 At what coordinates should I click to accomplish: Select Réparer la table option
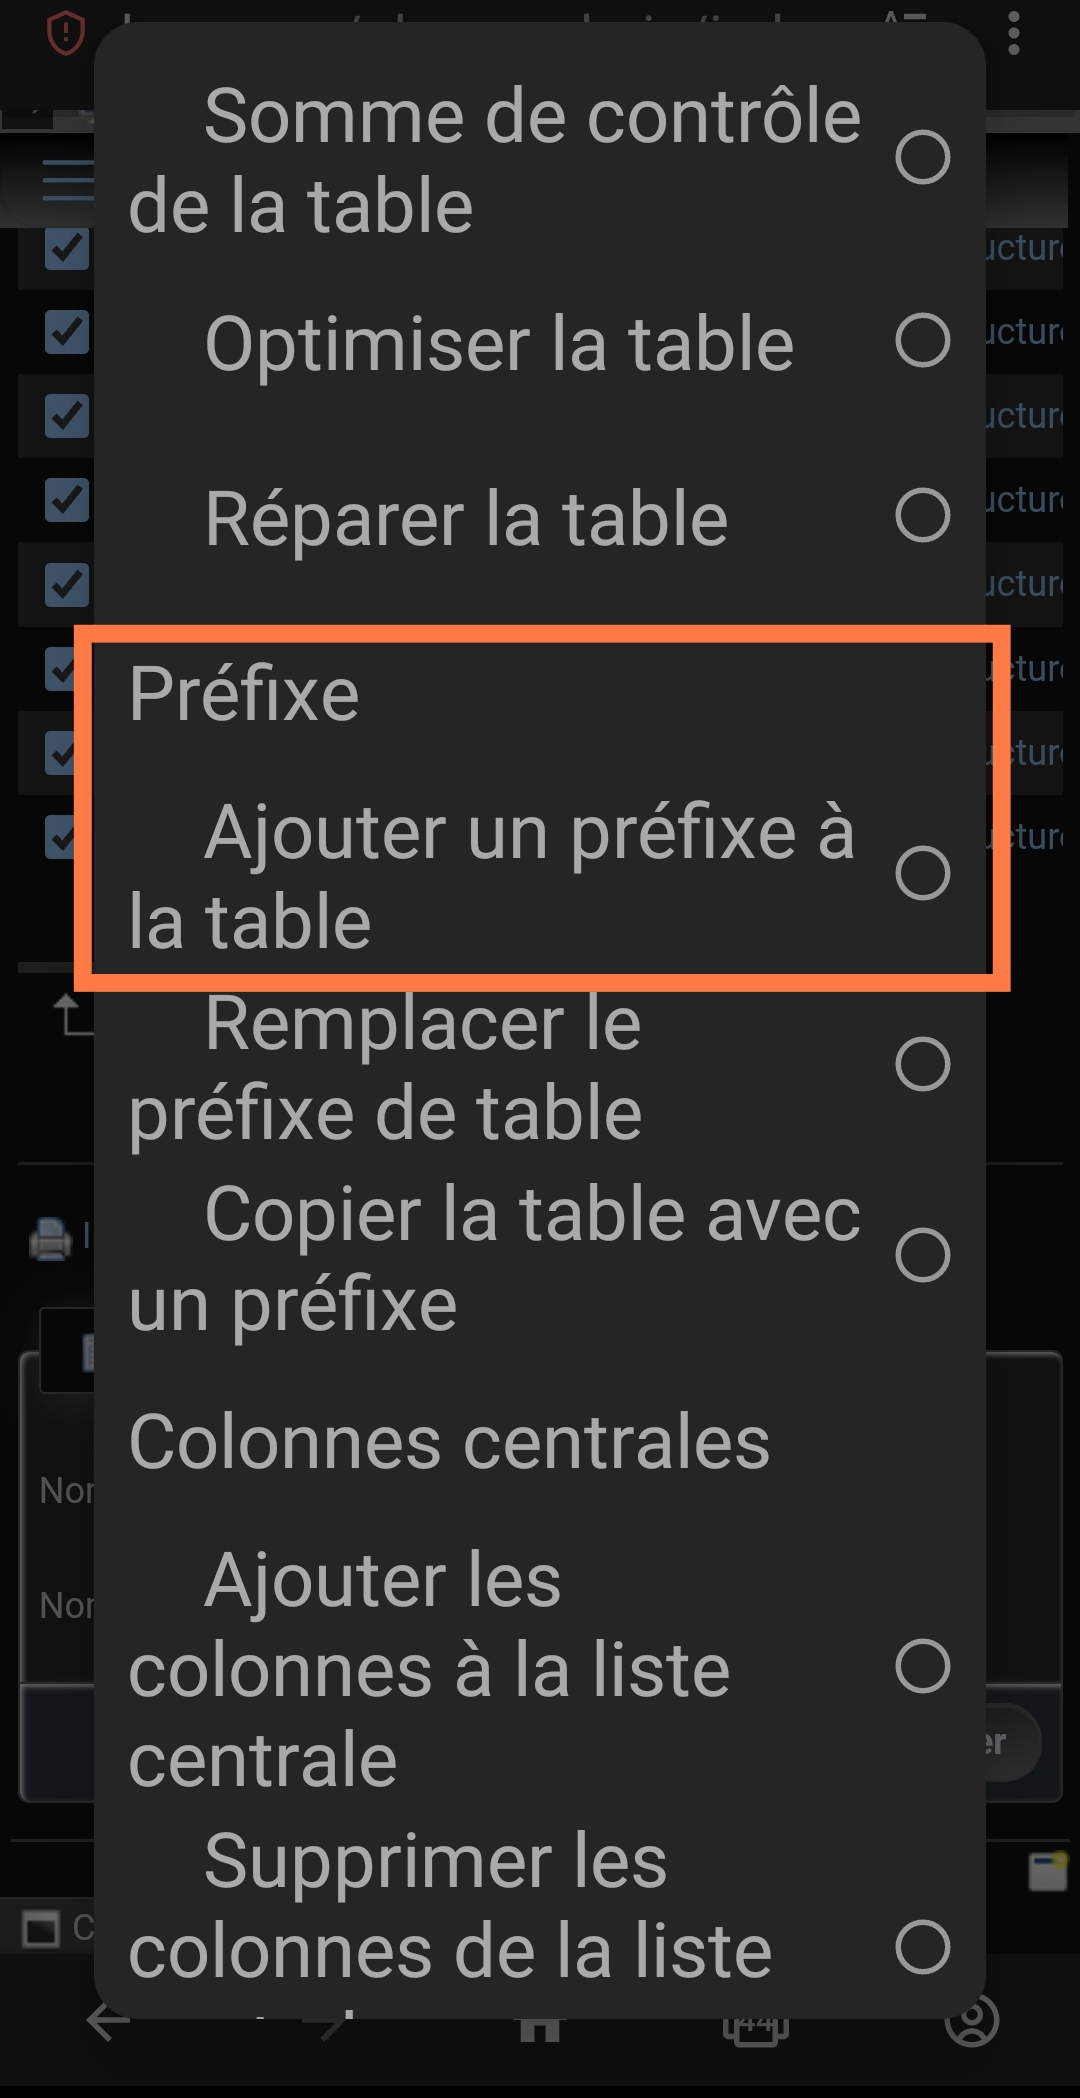tap(540, 517)
